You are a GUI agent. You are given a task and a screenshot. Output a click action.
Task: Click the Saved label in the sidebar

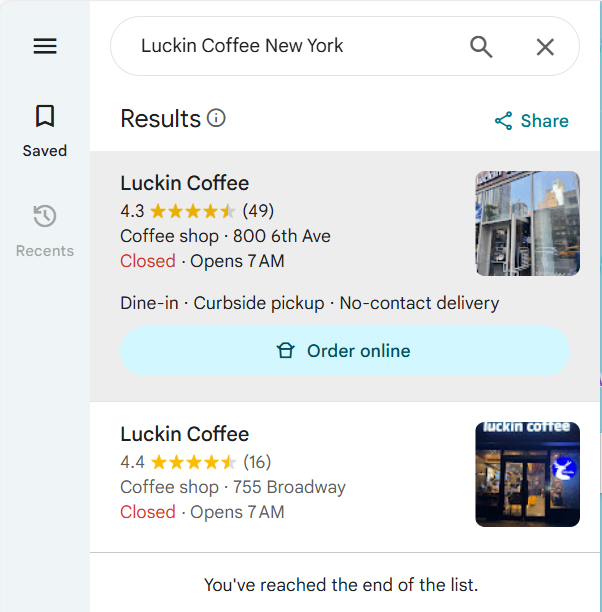click(x=45, y=151)
